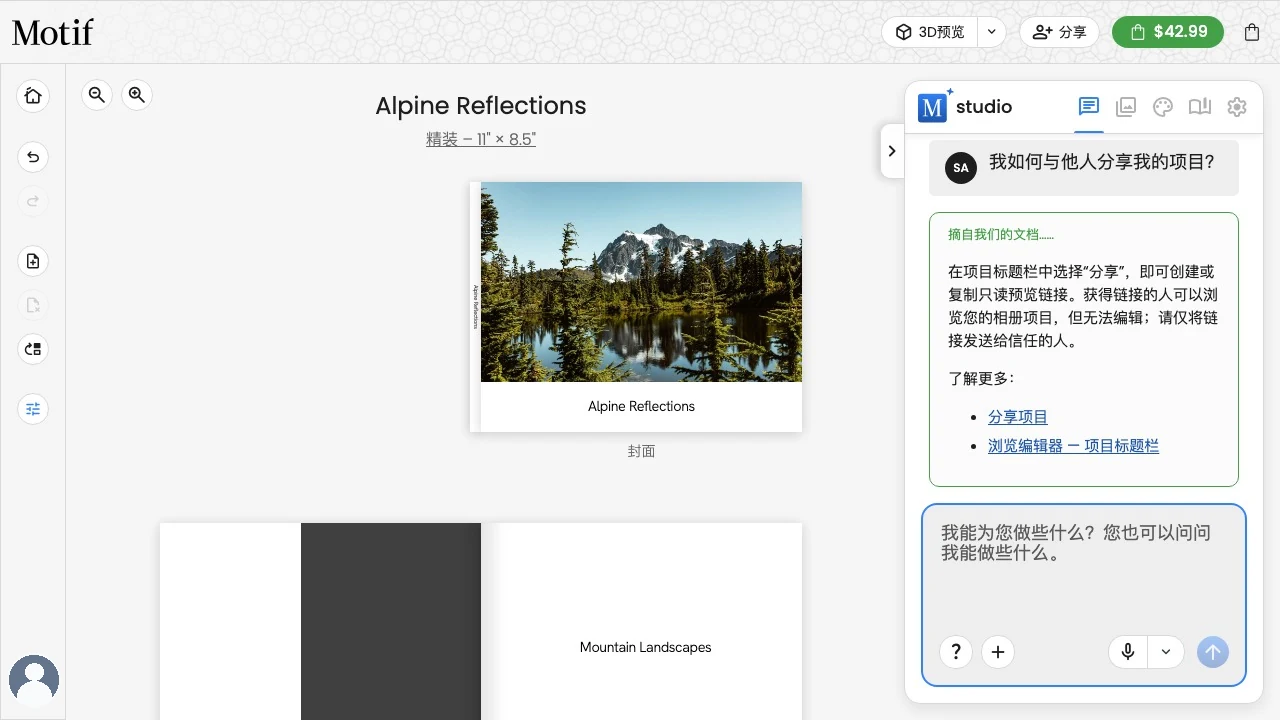Click the SA user avatar in chat
The width and height of the screenshot is (1280, 720).
coord(961,168)
